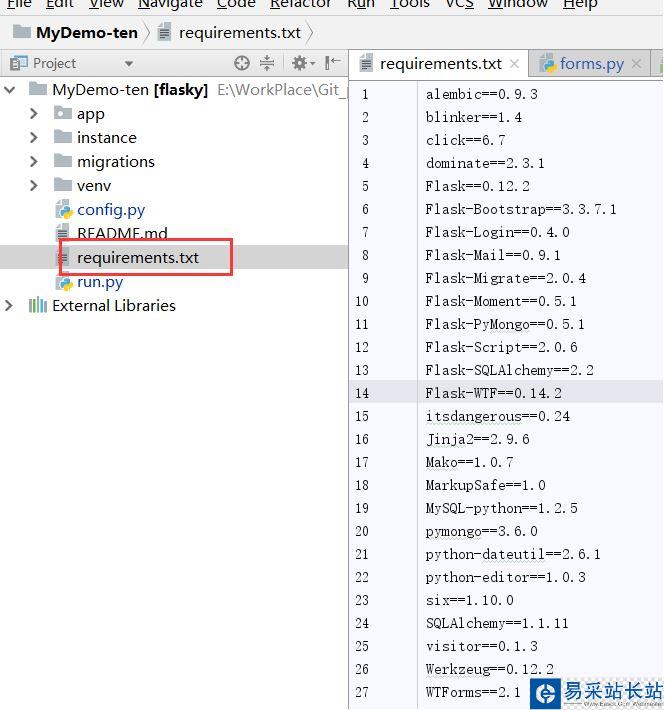The height and width of the screenshot is (710, 664).
Task: Click line number 1 in the gutter
Action: click(365, 95)
